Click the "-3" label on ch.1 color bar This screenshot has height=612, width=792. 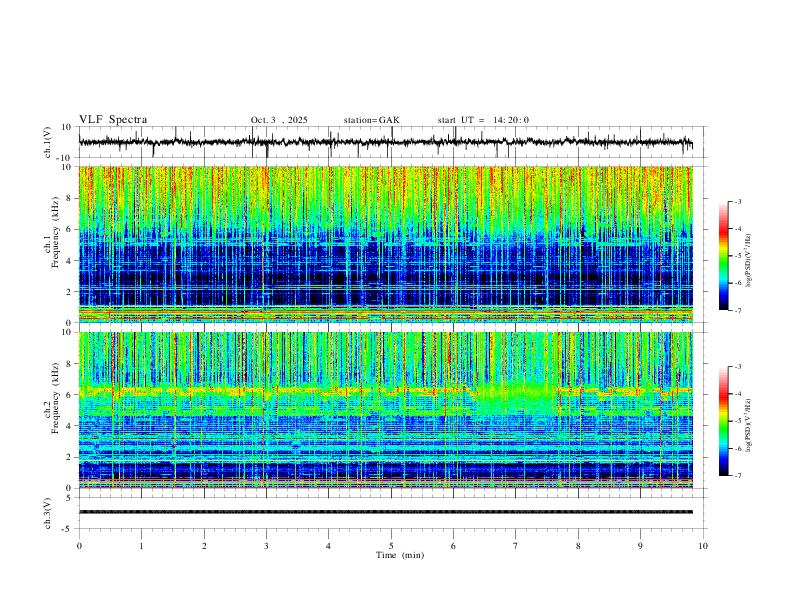coord(737,201)
